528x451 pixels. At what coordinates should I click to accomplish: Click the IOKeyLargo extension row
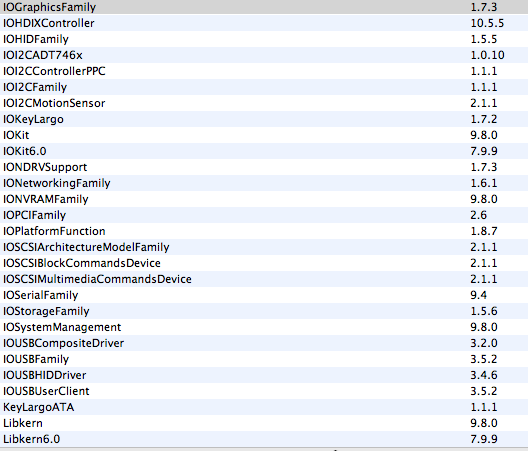click(x=264, y=119)
